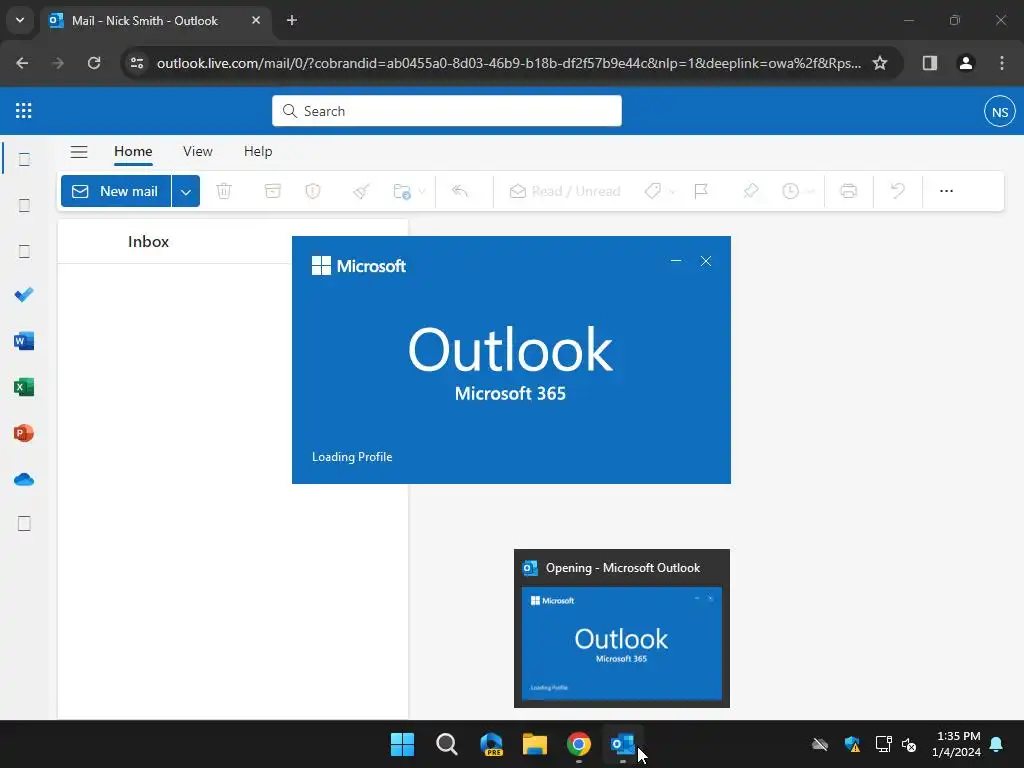The image size is (1024, 768).
Task: Open Chrome profile icon
Action: tap(966, 63)
